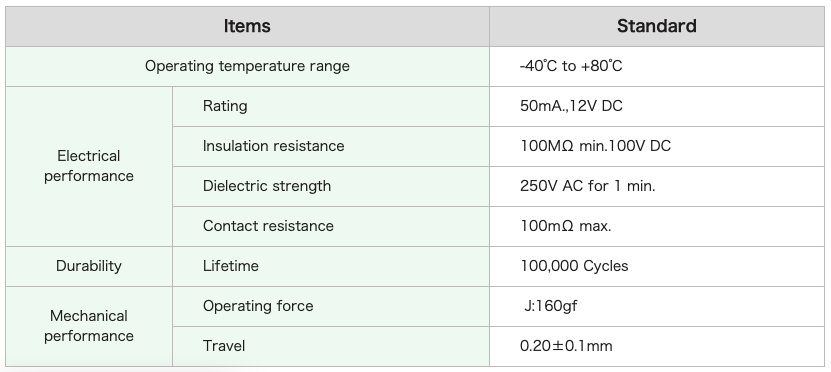The image size is (831, 372).
Task: Click the Operating force label
Action: coord(258,306)
